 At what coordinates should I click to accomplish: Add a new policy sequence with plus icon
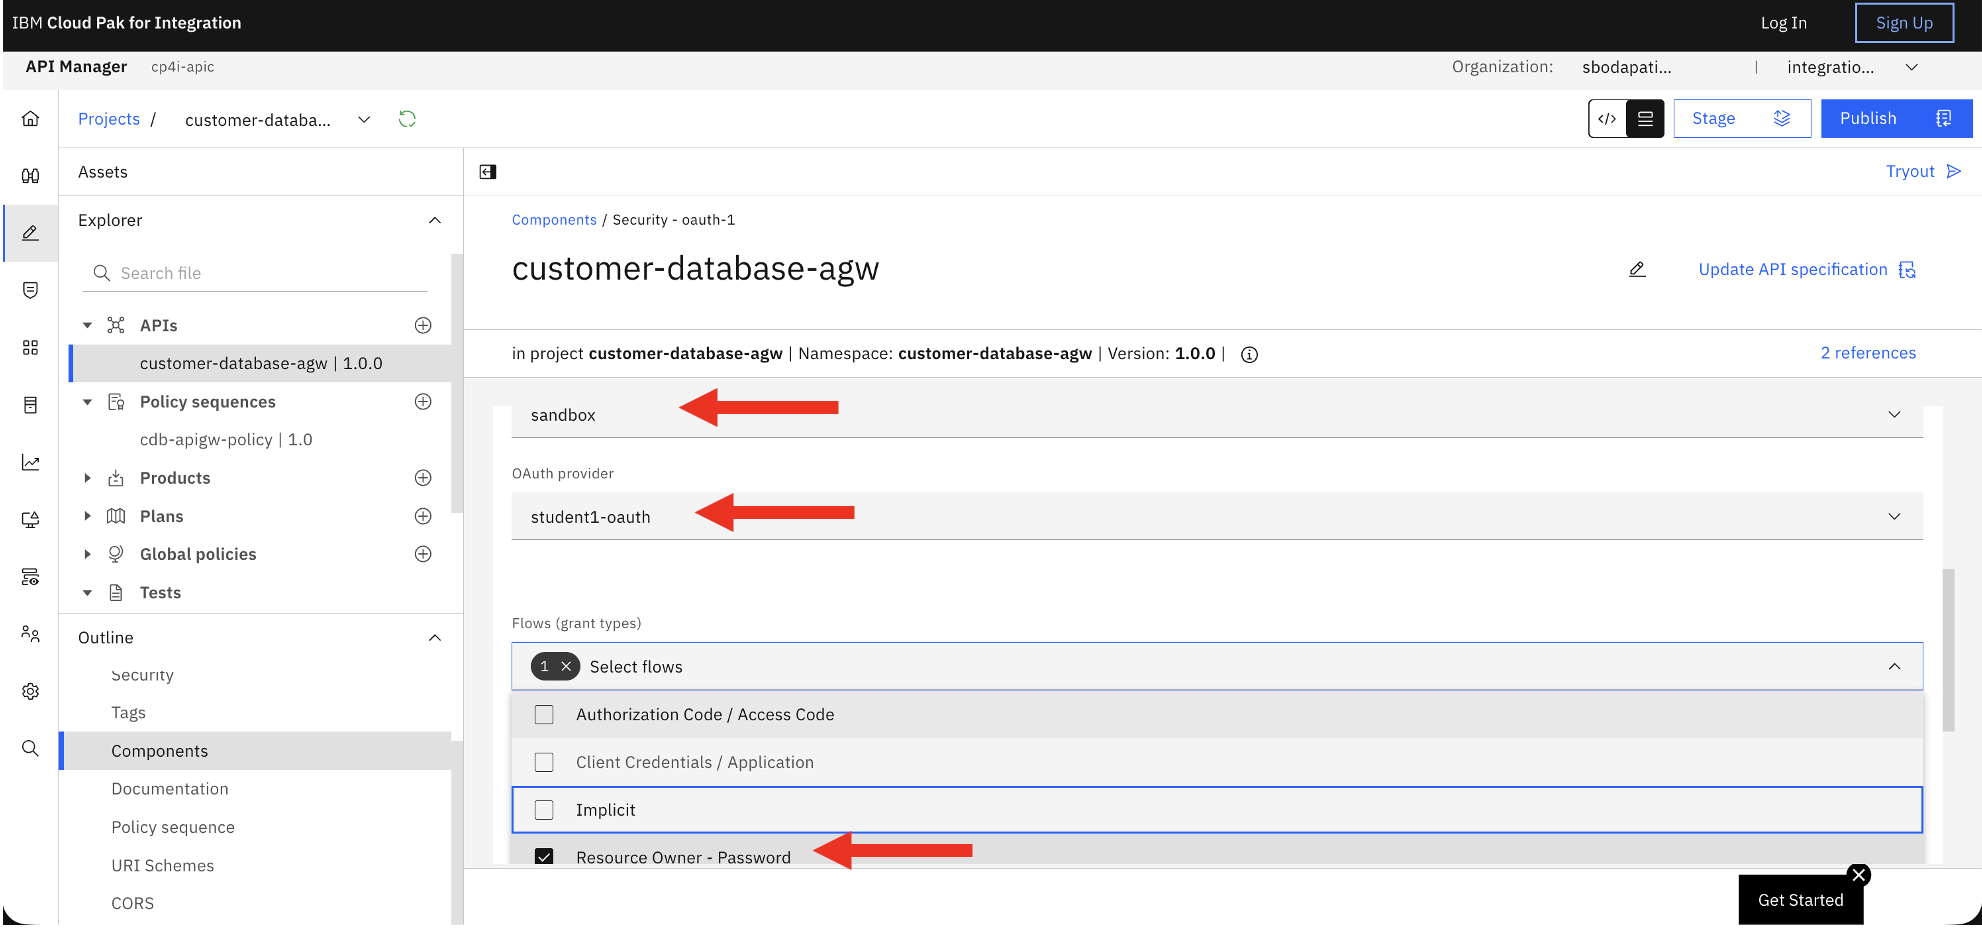tap(423, 402)
